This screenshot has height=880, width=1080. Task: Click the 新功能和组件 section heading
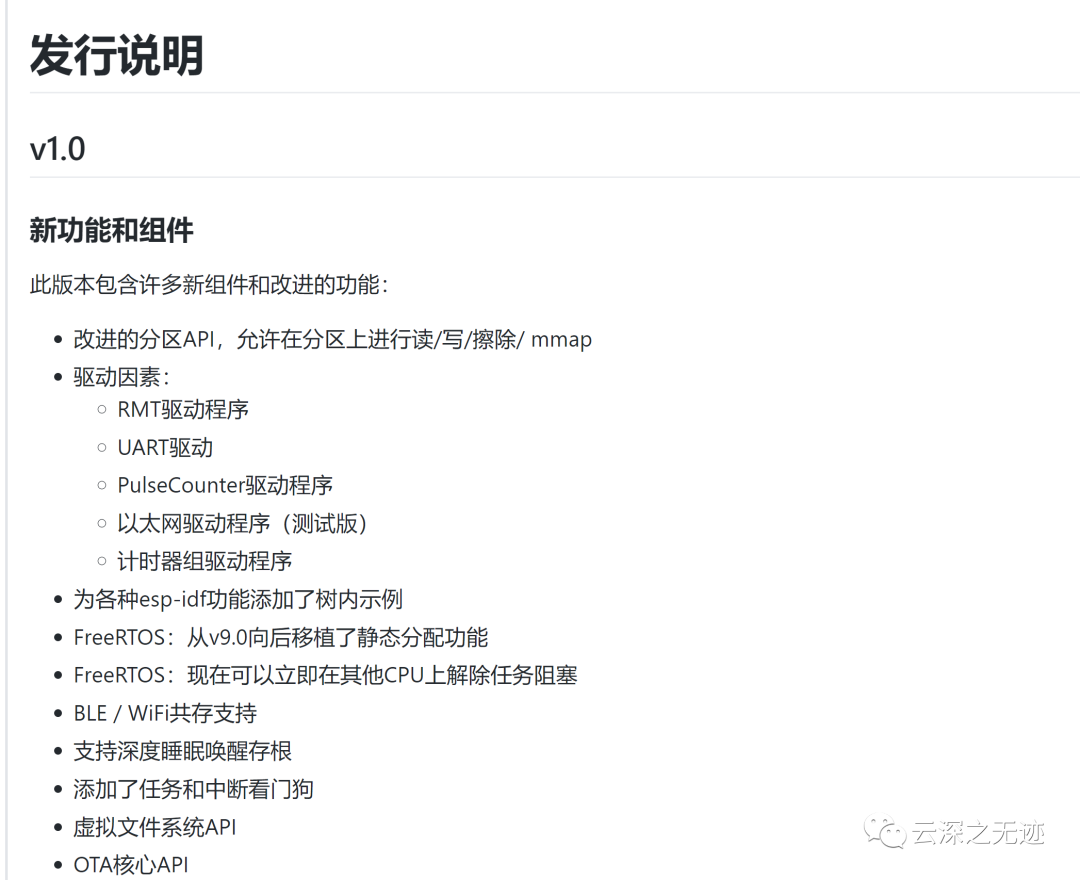click(112, 230)
